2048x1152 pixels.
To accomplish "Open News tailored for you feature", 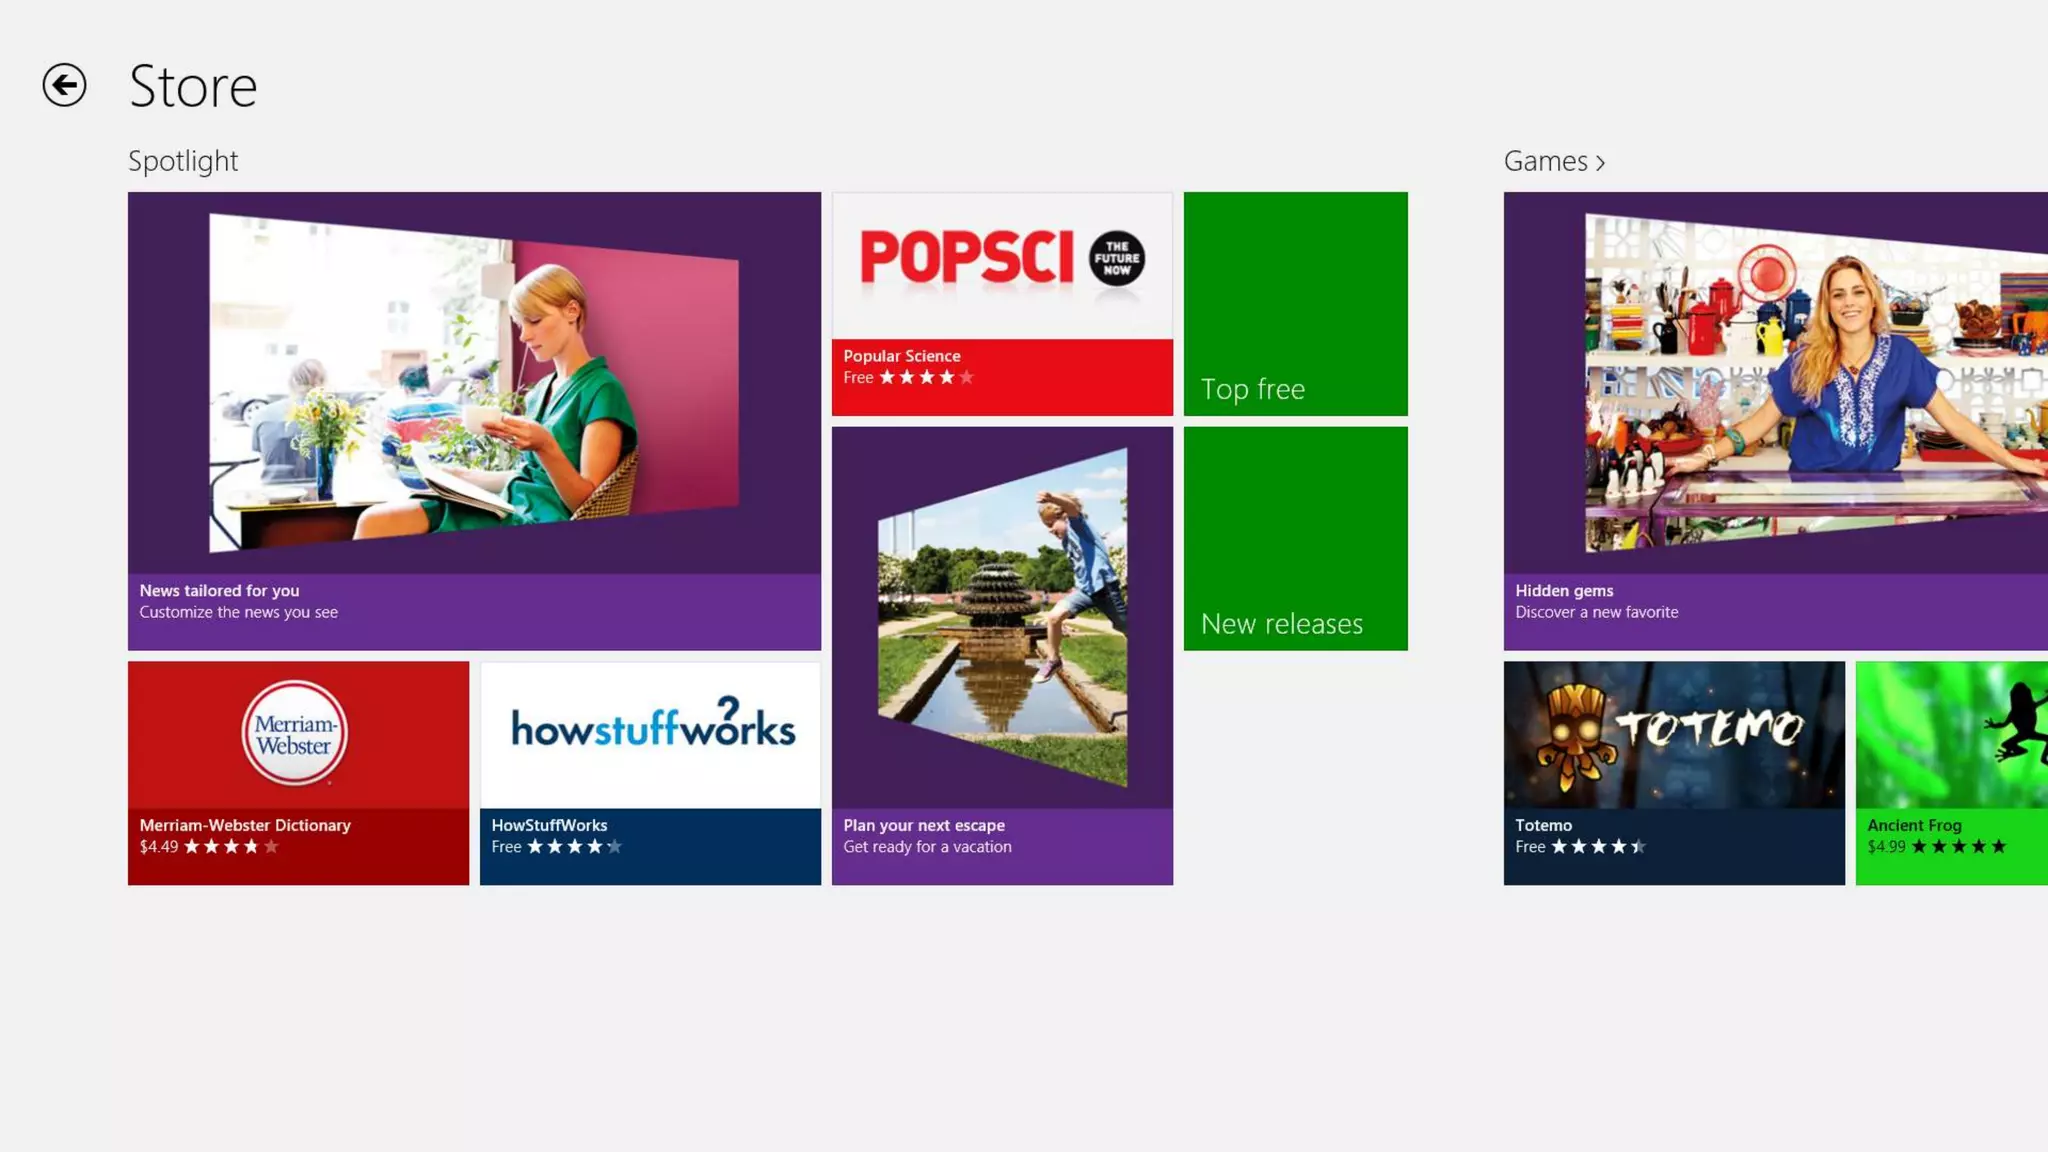I will click(x=474, y=420).
